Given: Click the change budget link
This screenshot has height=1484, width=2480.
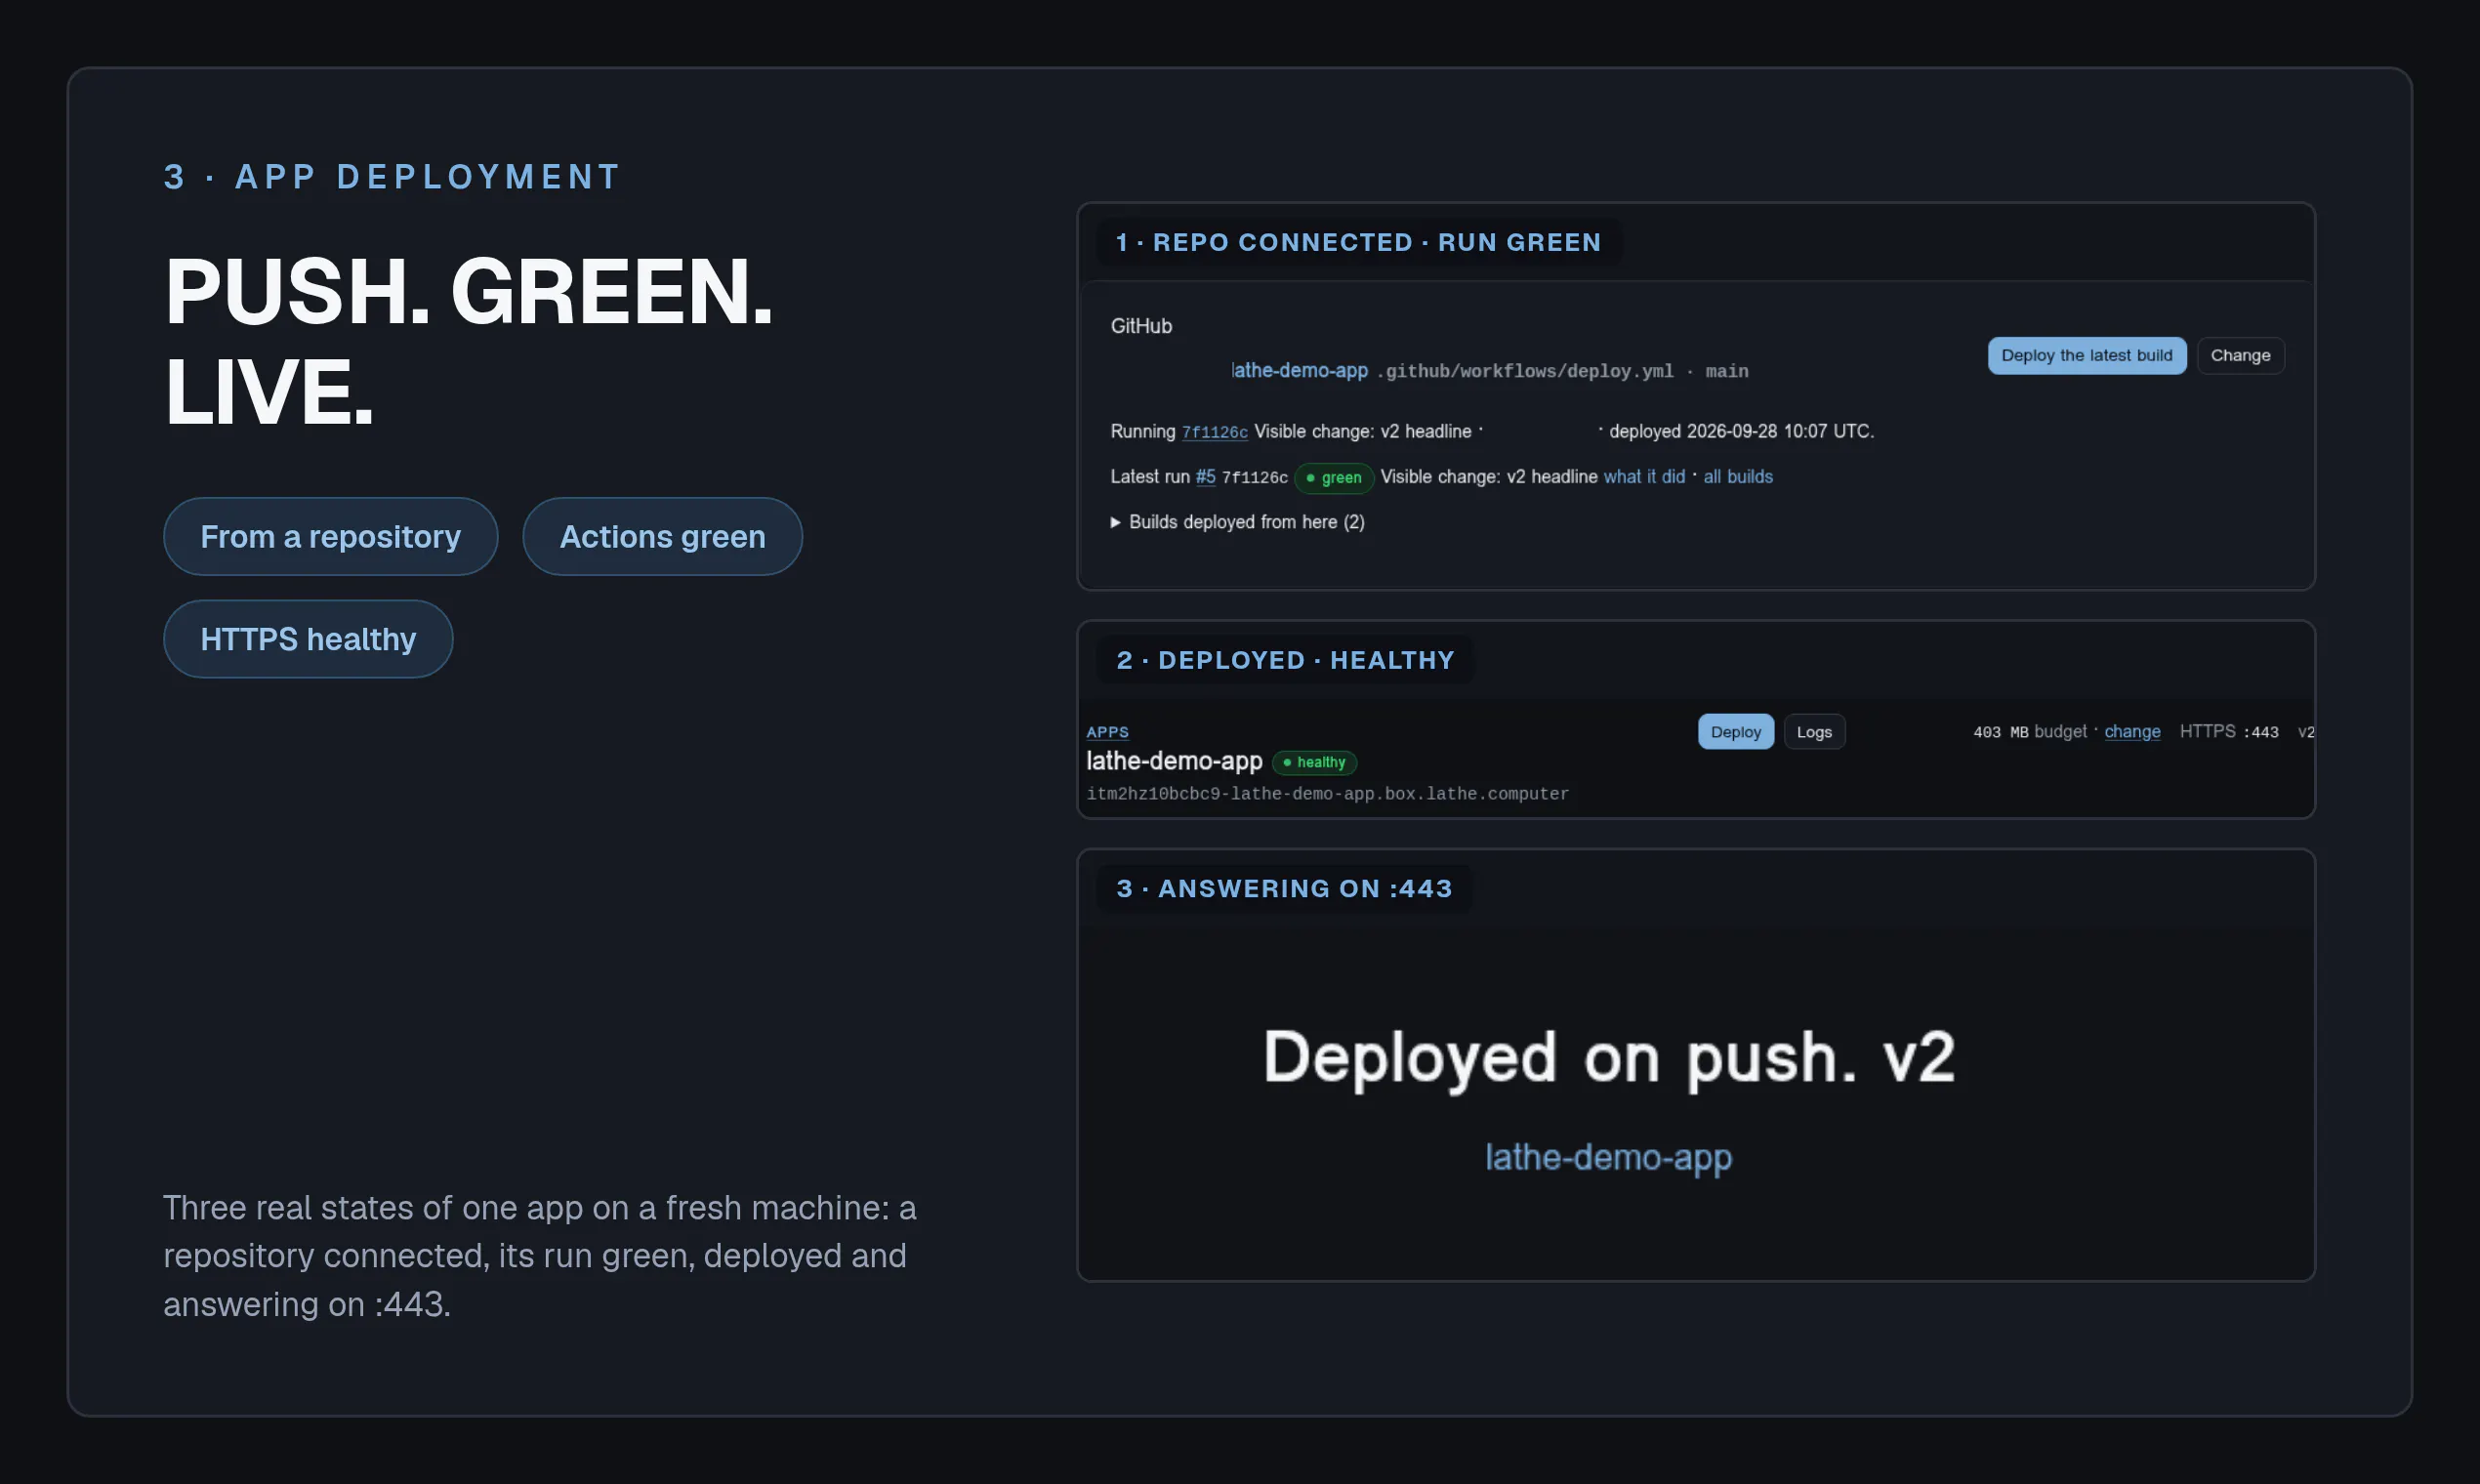Looking at the screenshot, I should click(2132, 732).
